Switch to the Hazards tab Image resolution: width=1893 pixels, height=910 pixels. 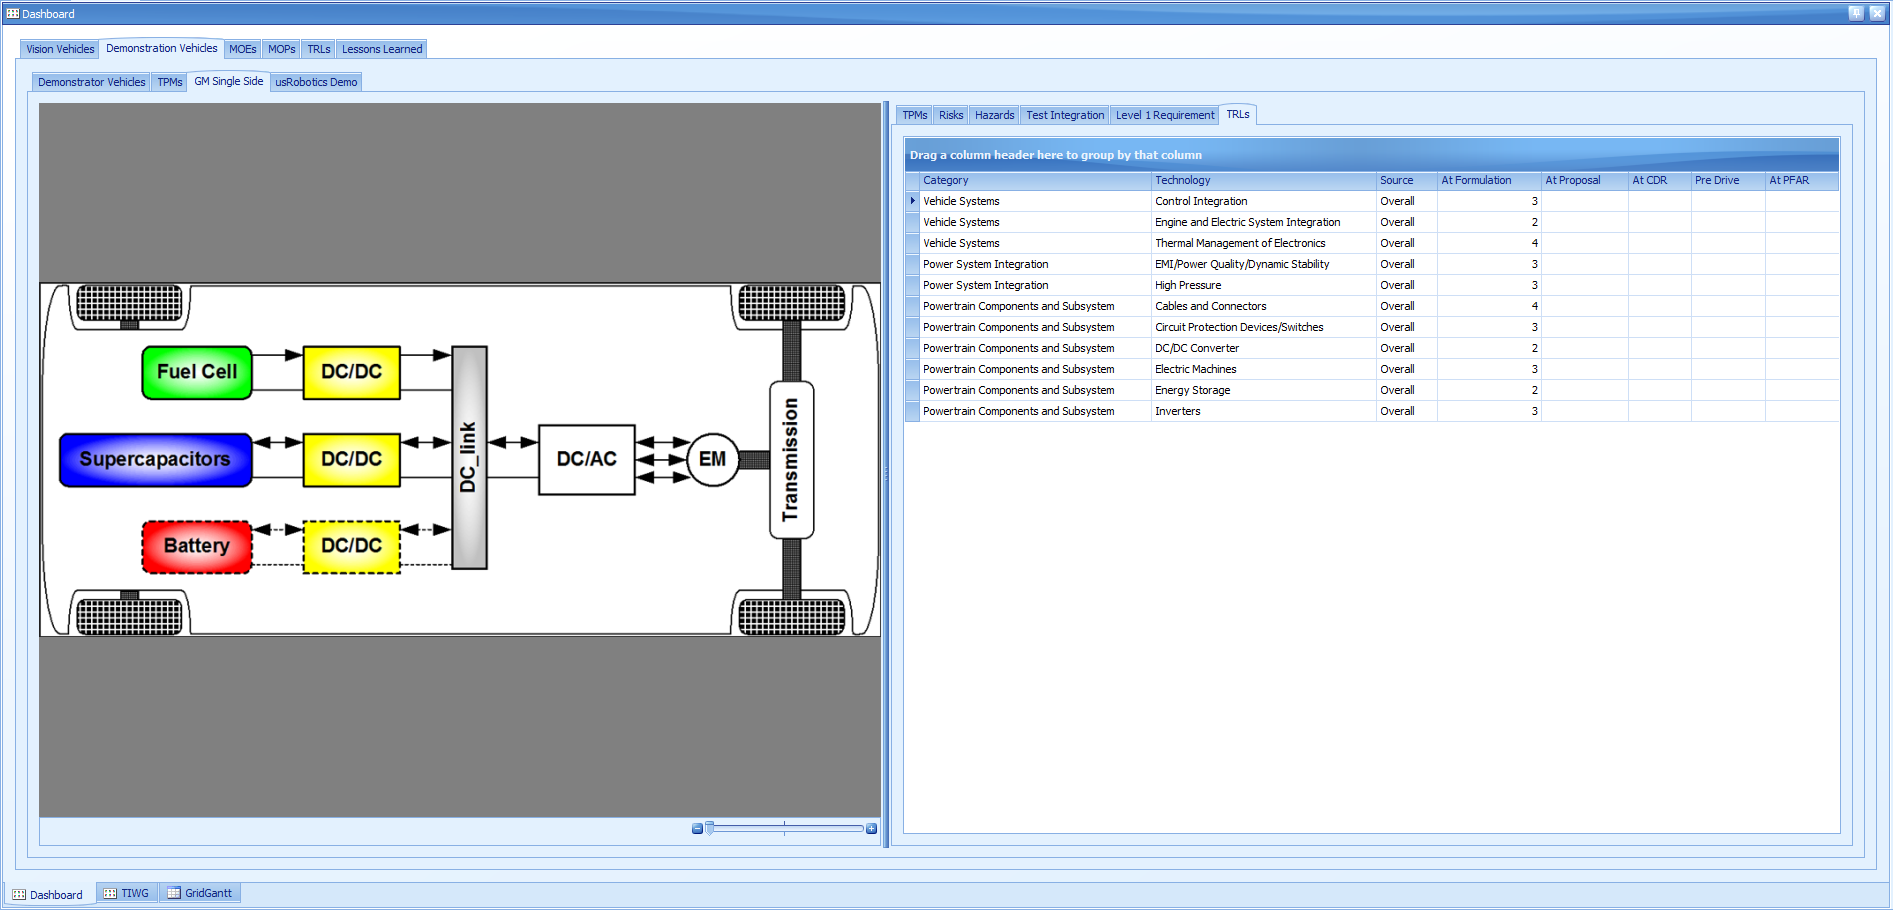[995, 115]
